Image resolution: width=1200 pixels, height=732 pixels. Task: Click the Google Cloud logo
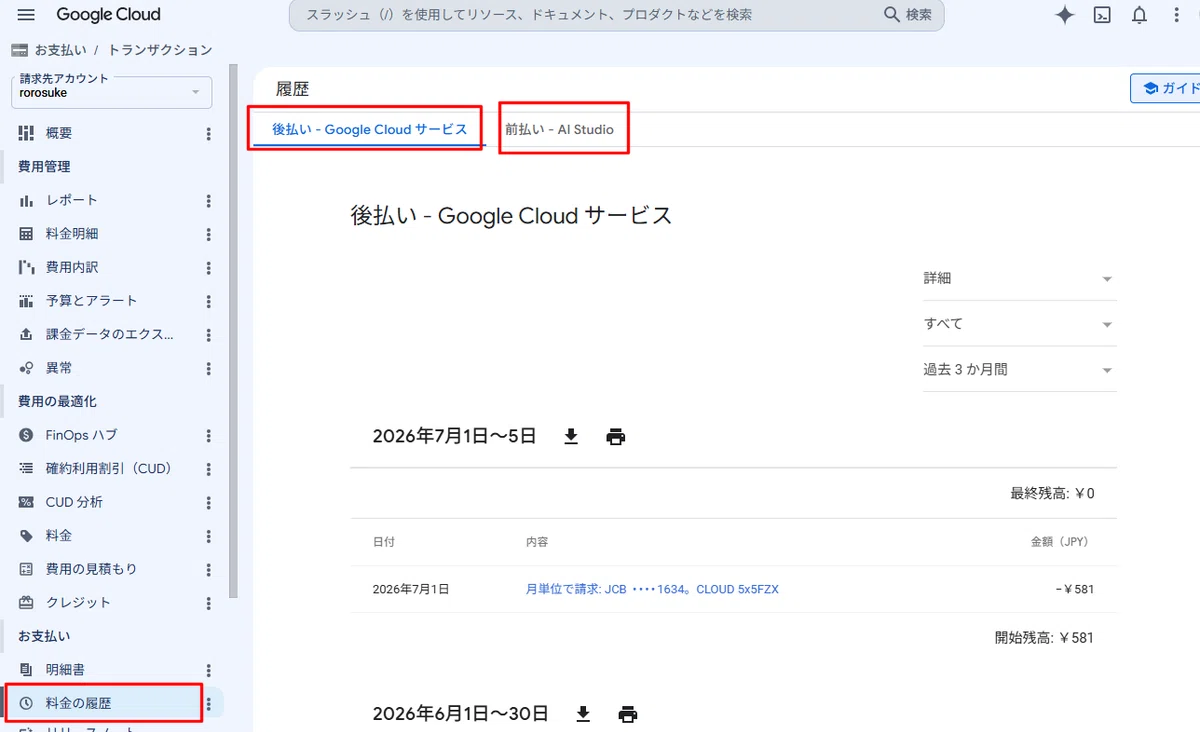click(108, 15)
